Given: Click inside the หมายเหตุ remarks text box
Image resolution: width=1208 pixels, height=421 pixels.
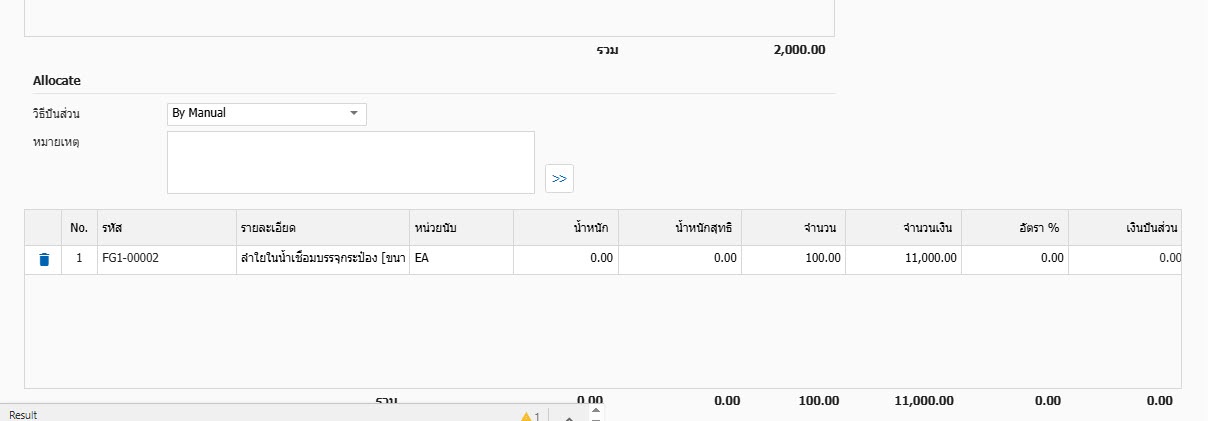Looking at the screenshot, I should point(350,162).
